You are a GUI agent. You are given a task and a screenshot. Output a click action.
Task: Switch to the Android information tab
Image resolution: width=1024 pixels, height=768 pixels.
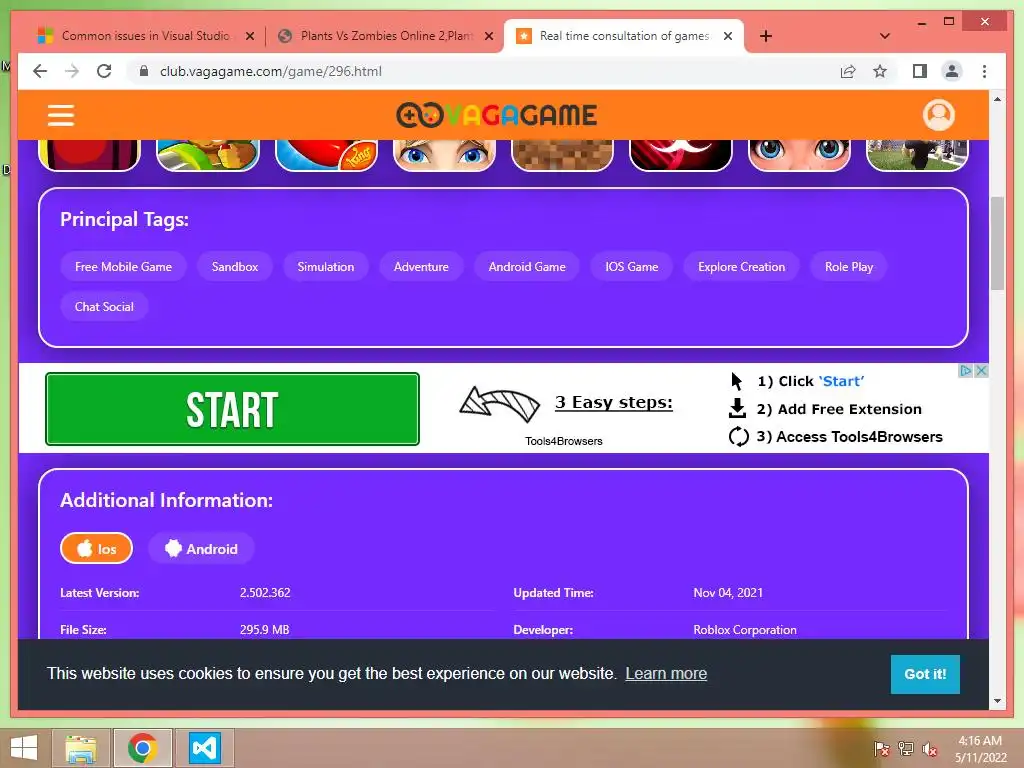coord(201,549)
